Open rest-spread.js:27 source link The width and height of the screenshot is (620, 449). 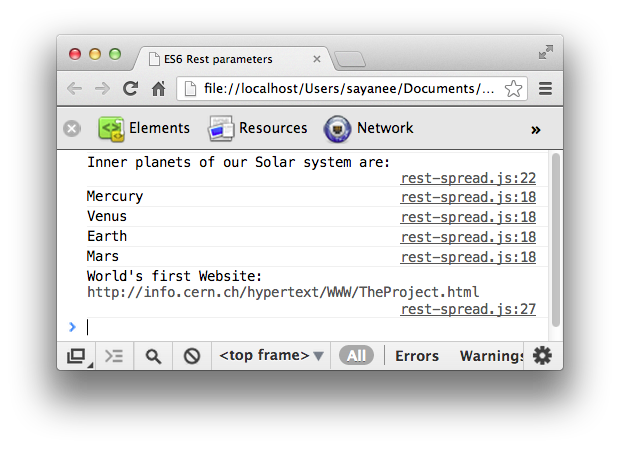click(468, 310)
